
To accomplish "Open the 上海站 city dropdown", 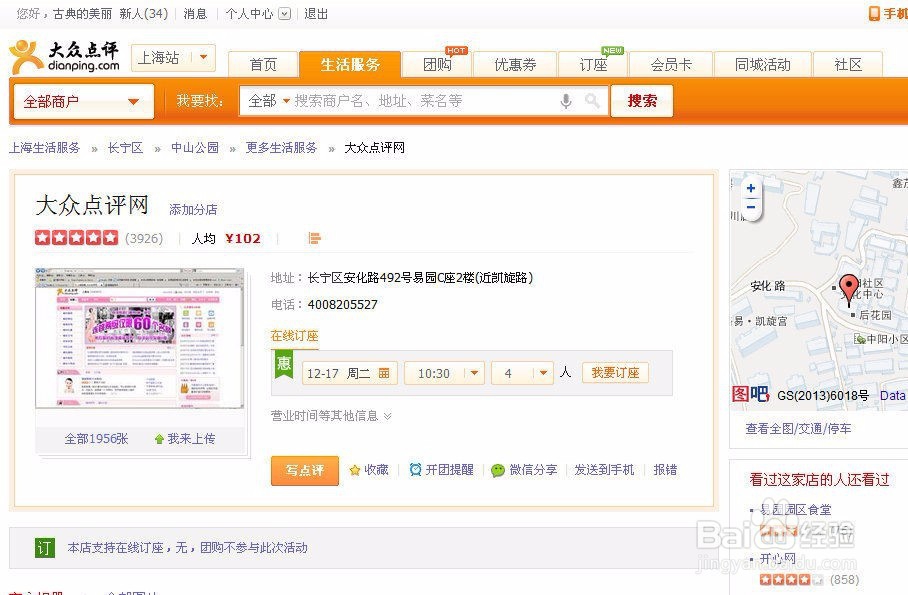I will (x=173, y=58).
